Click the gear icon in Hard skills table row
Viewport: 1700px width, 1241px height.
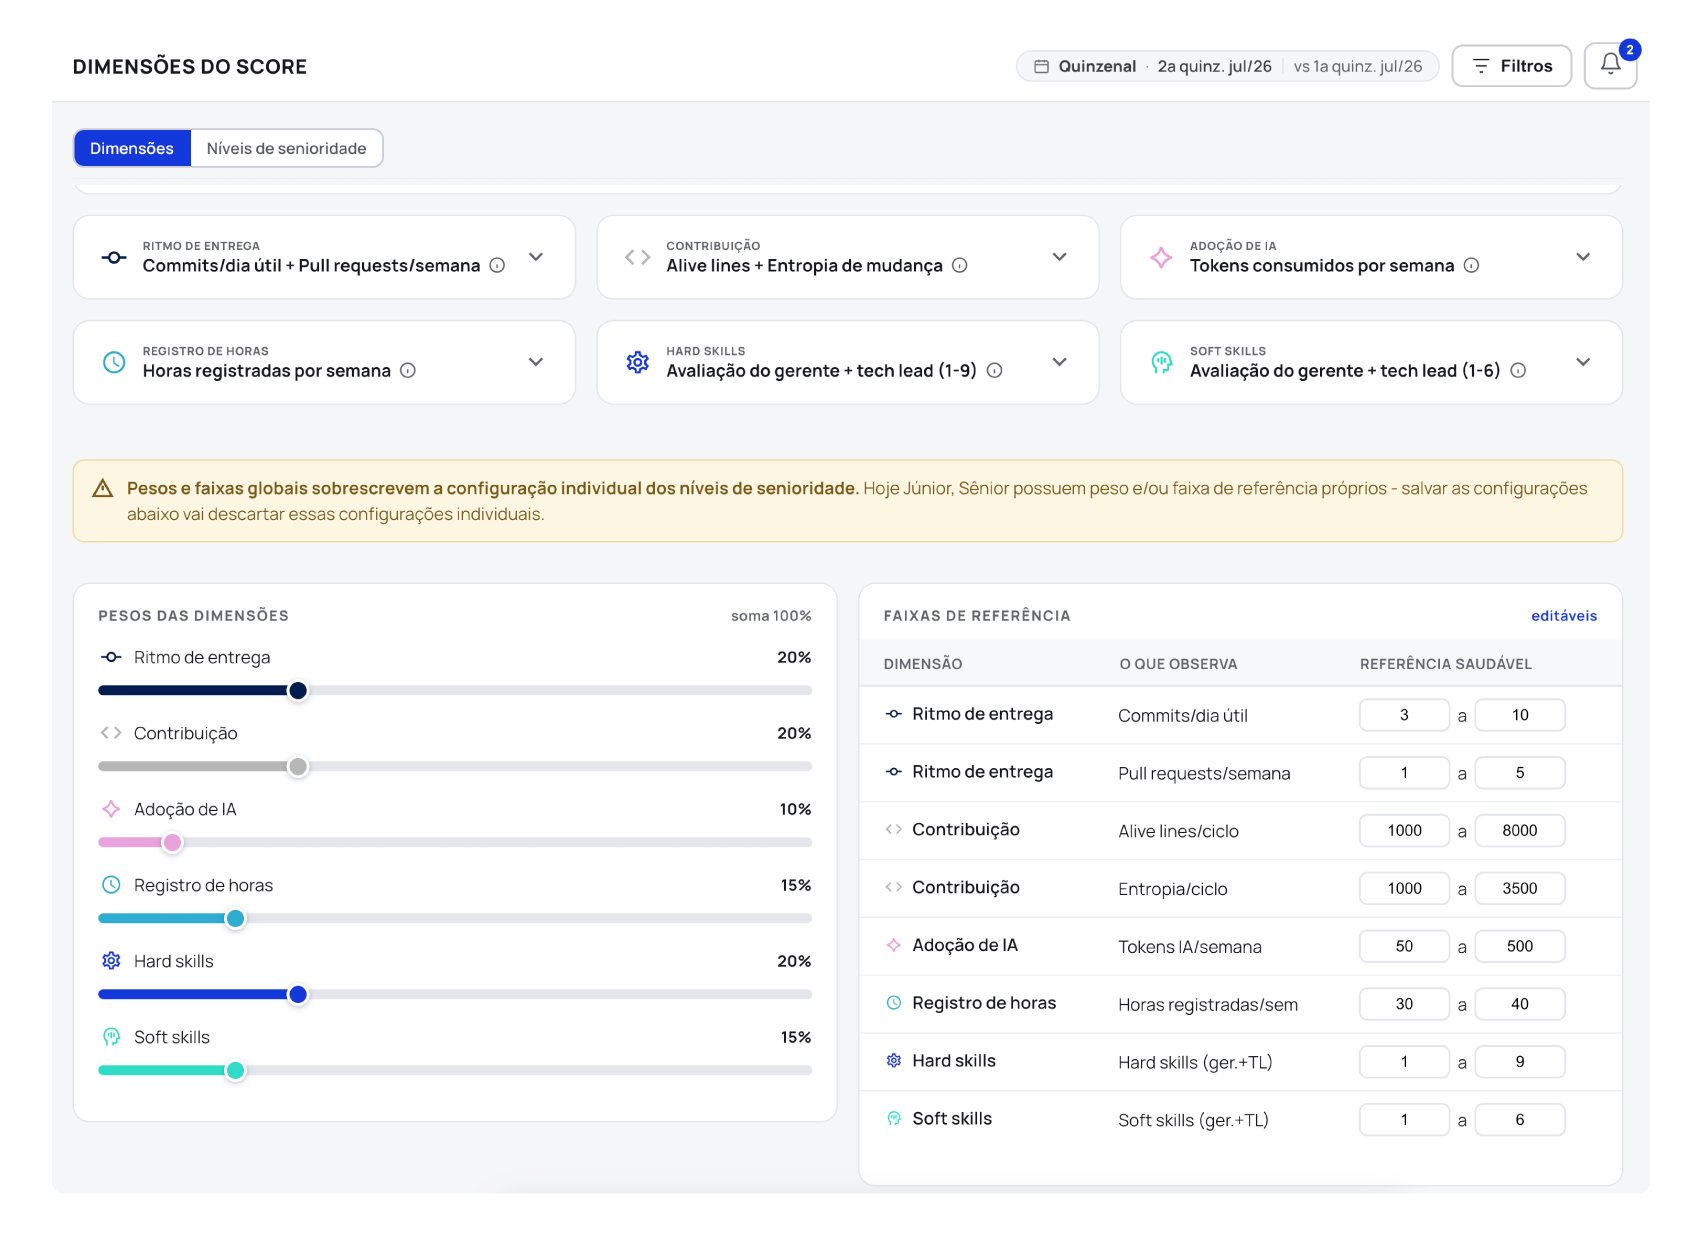pos(894,1061)
